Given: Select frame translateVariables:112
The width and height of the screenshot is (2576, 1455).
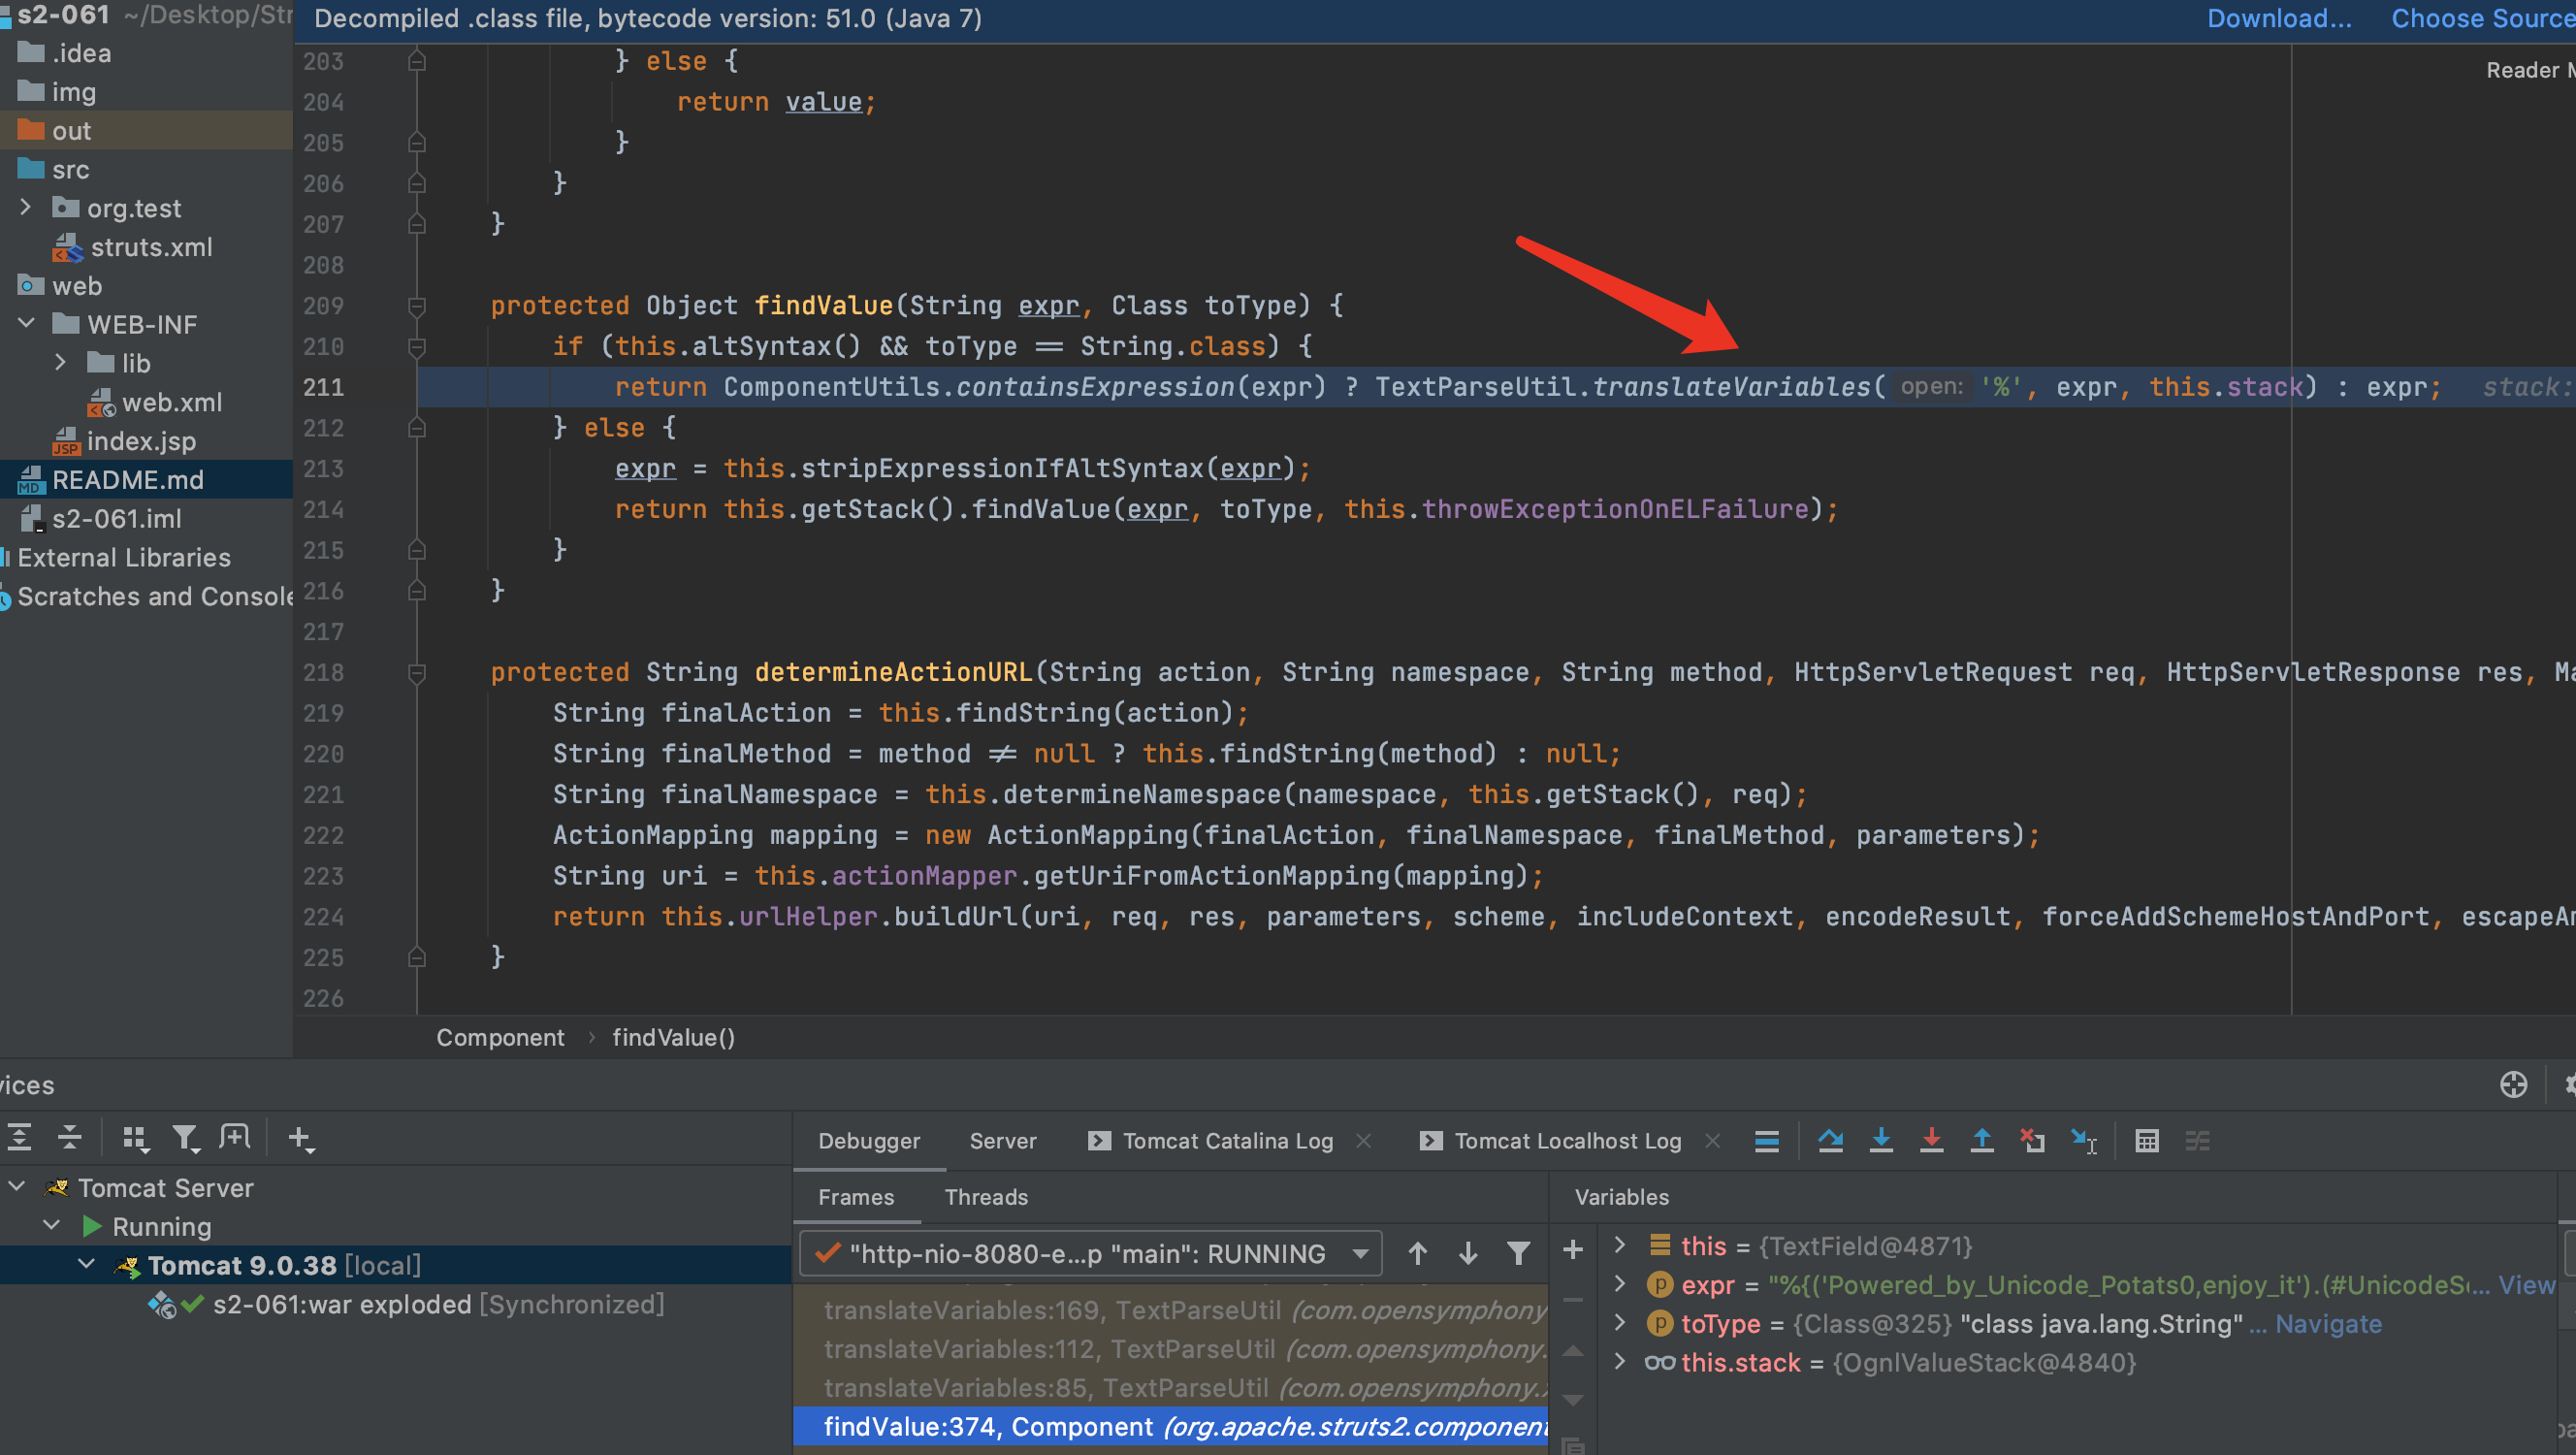Looking at the screenshot, I should point(1170,1349).
